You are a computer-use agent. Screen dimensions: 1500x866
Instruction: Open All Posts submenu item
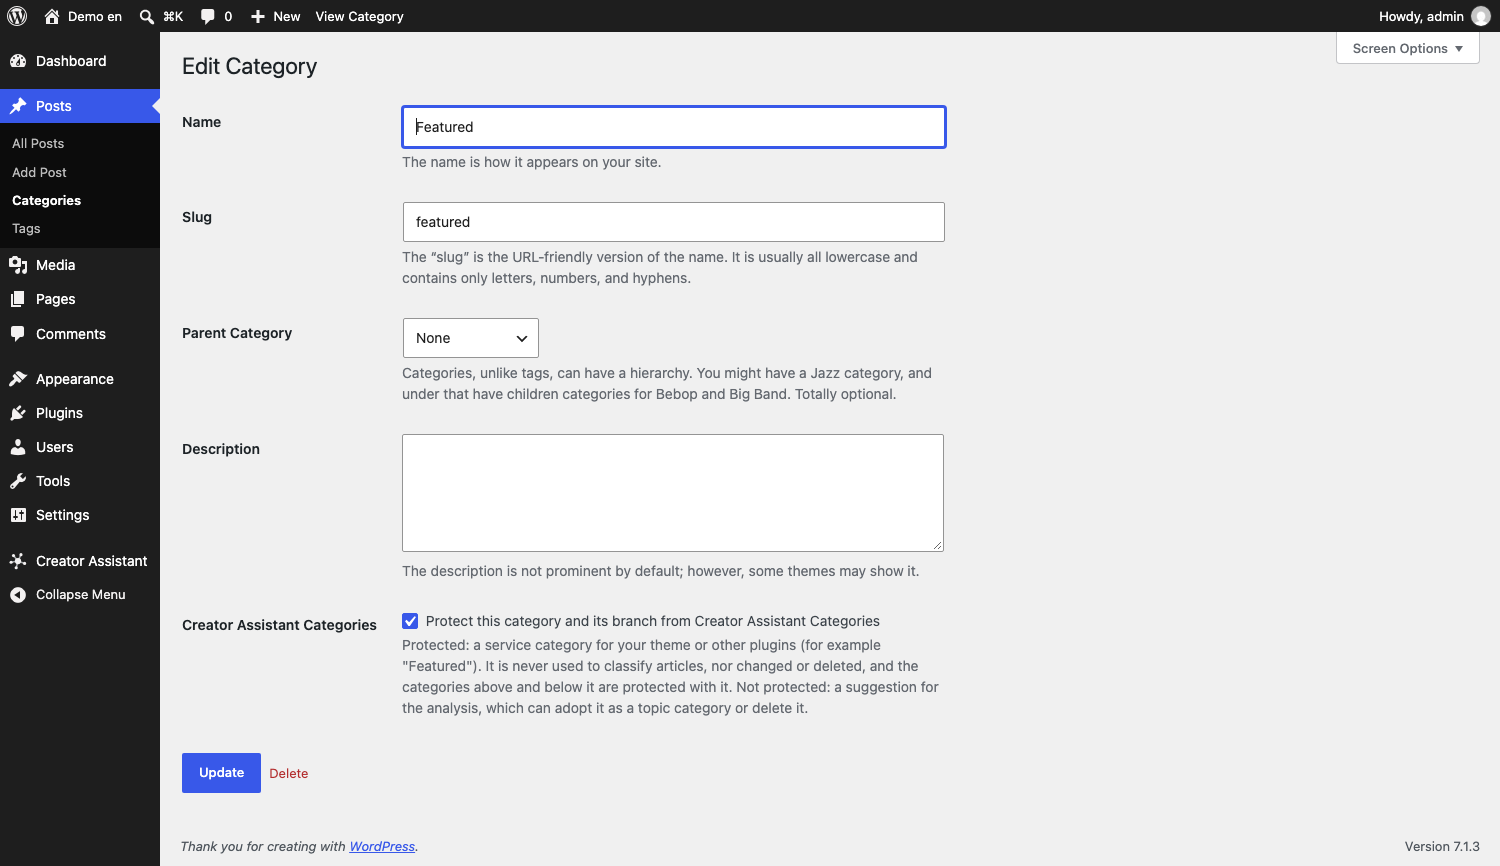pyautogui.click(x=38, y=143)
